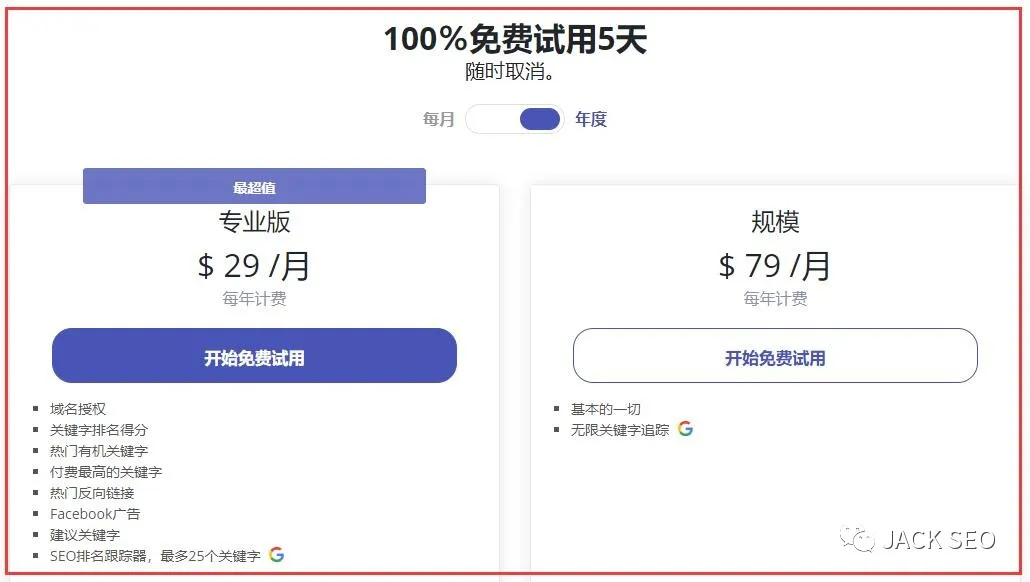Click the 规模 plan title
Screen dimensions: 1030x582
point(775,221)
